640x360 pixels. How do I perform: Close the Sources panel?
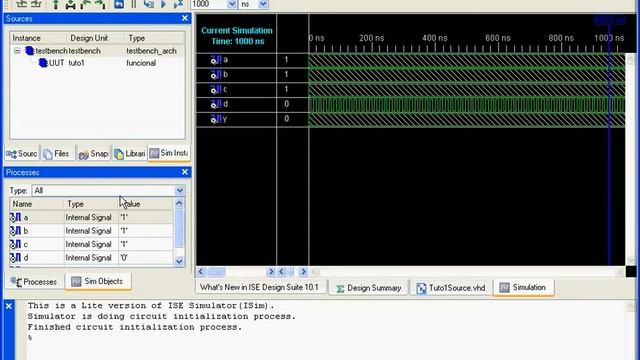pyautogui.click(x=184, y=18)
